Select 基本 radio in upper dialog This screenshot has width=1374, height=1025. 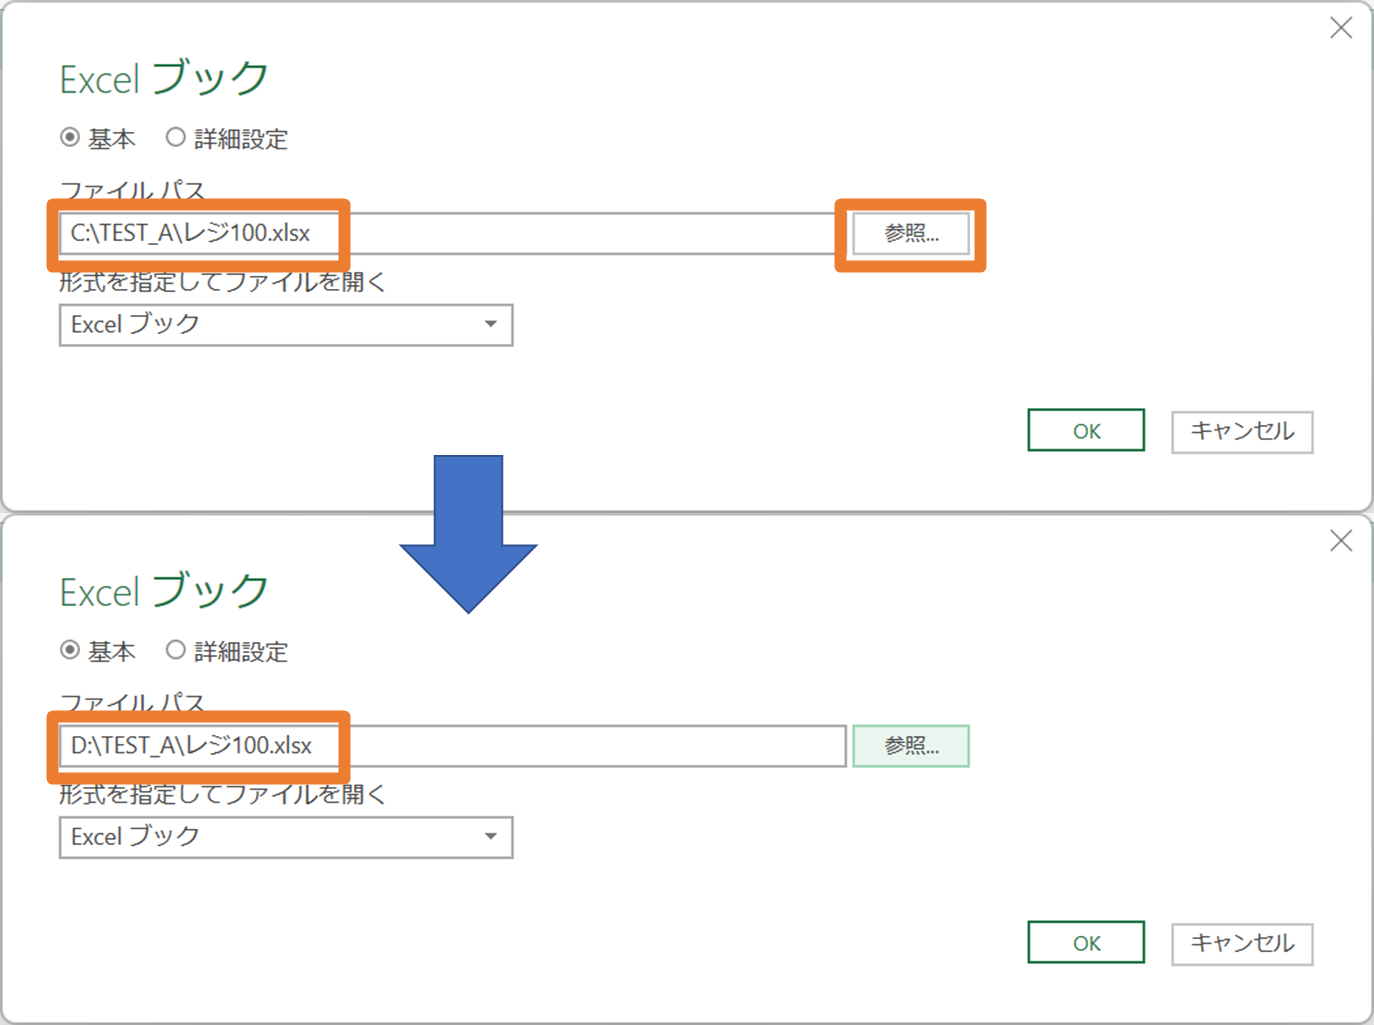coord(70,138)
